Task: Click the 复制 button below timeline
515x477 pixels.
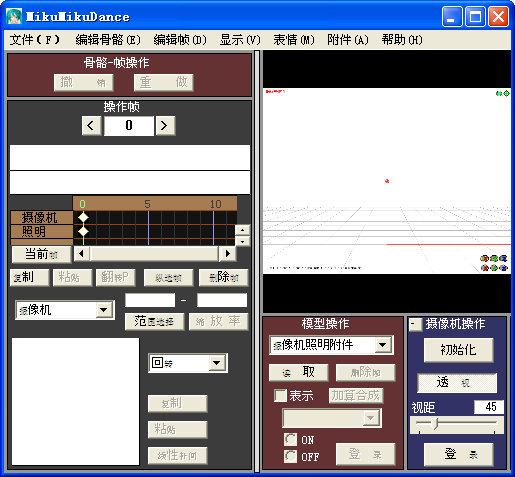Action: click(30, 277)
